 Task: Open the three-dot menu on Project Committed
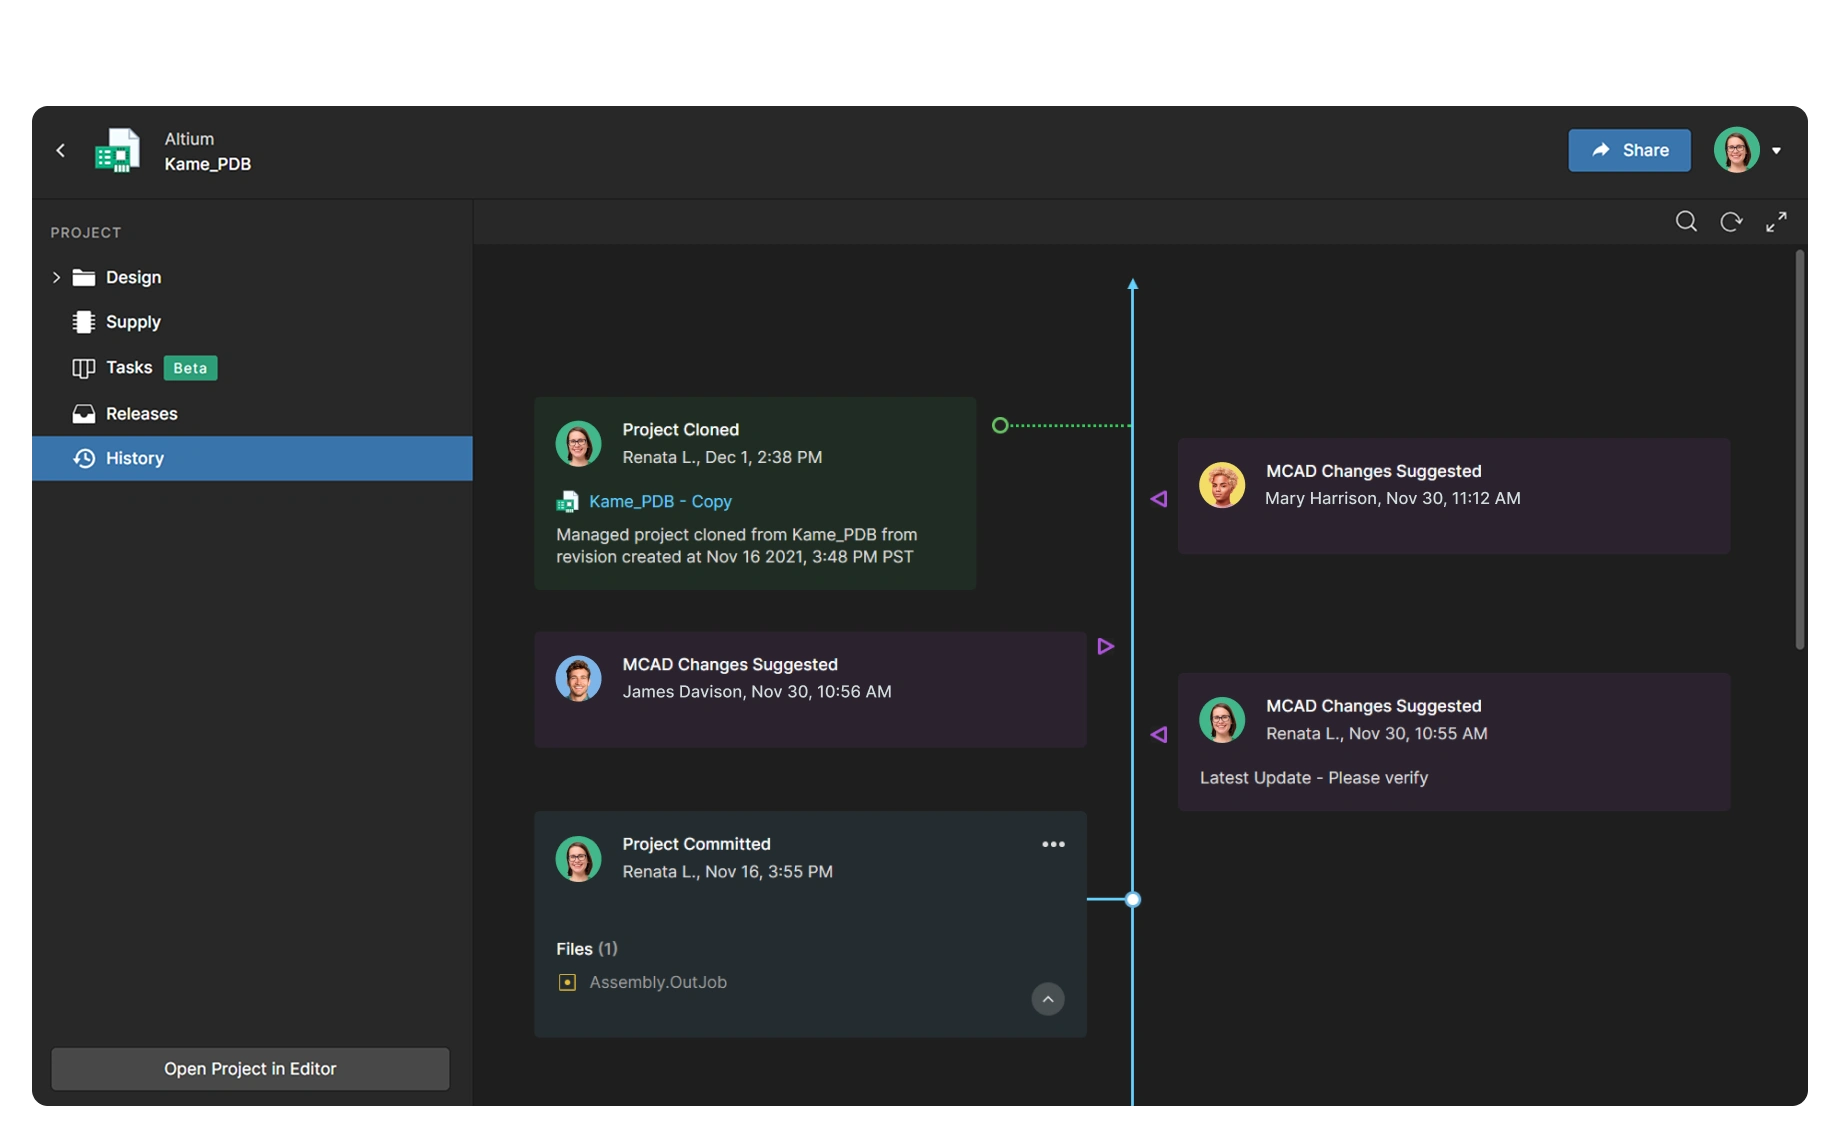pos(1053,845)
